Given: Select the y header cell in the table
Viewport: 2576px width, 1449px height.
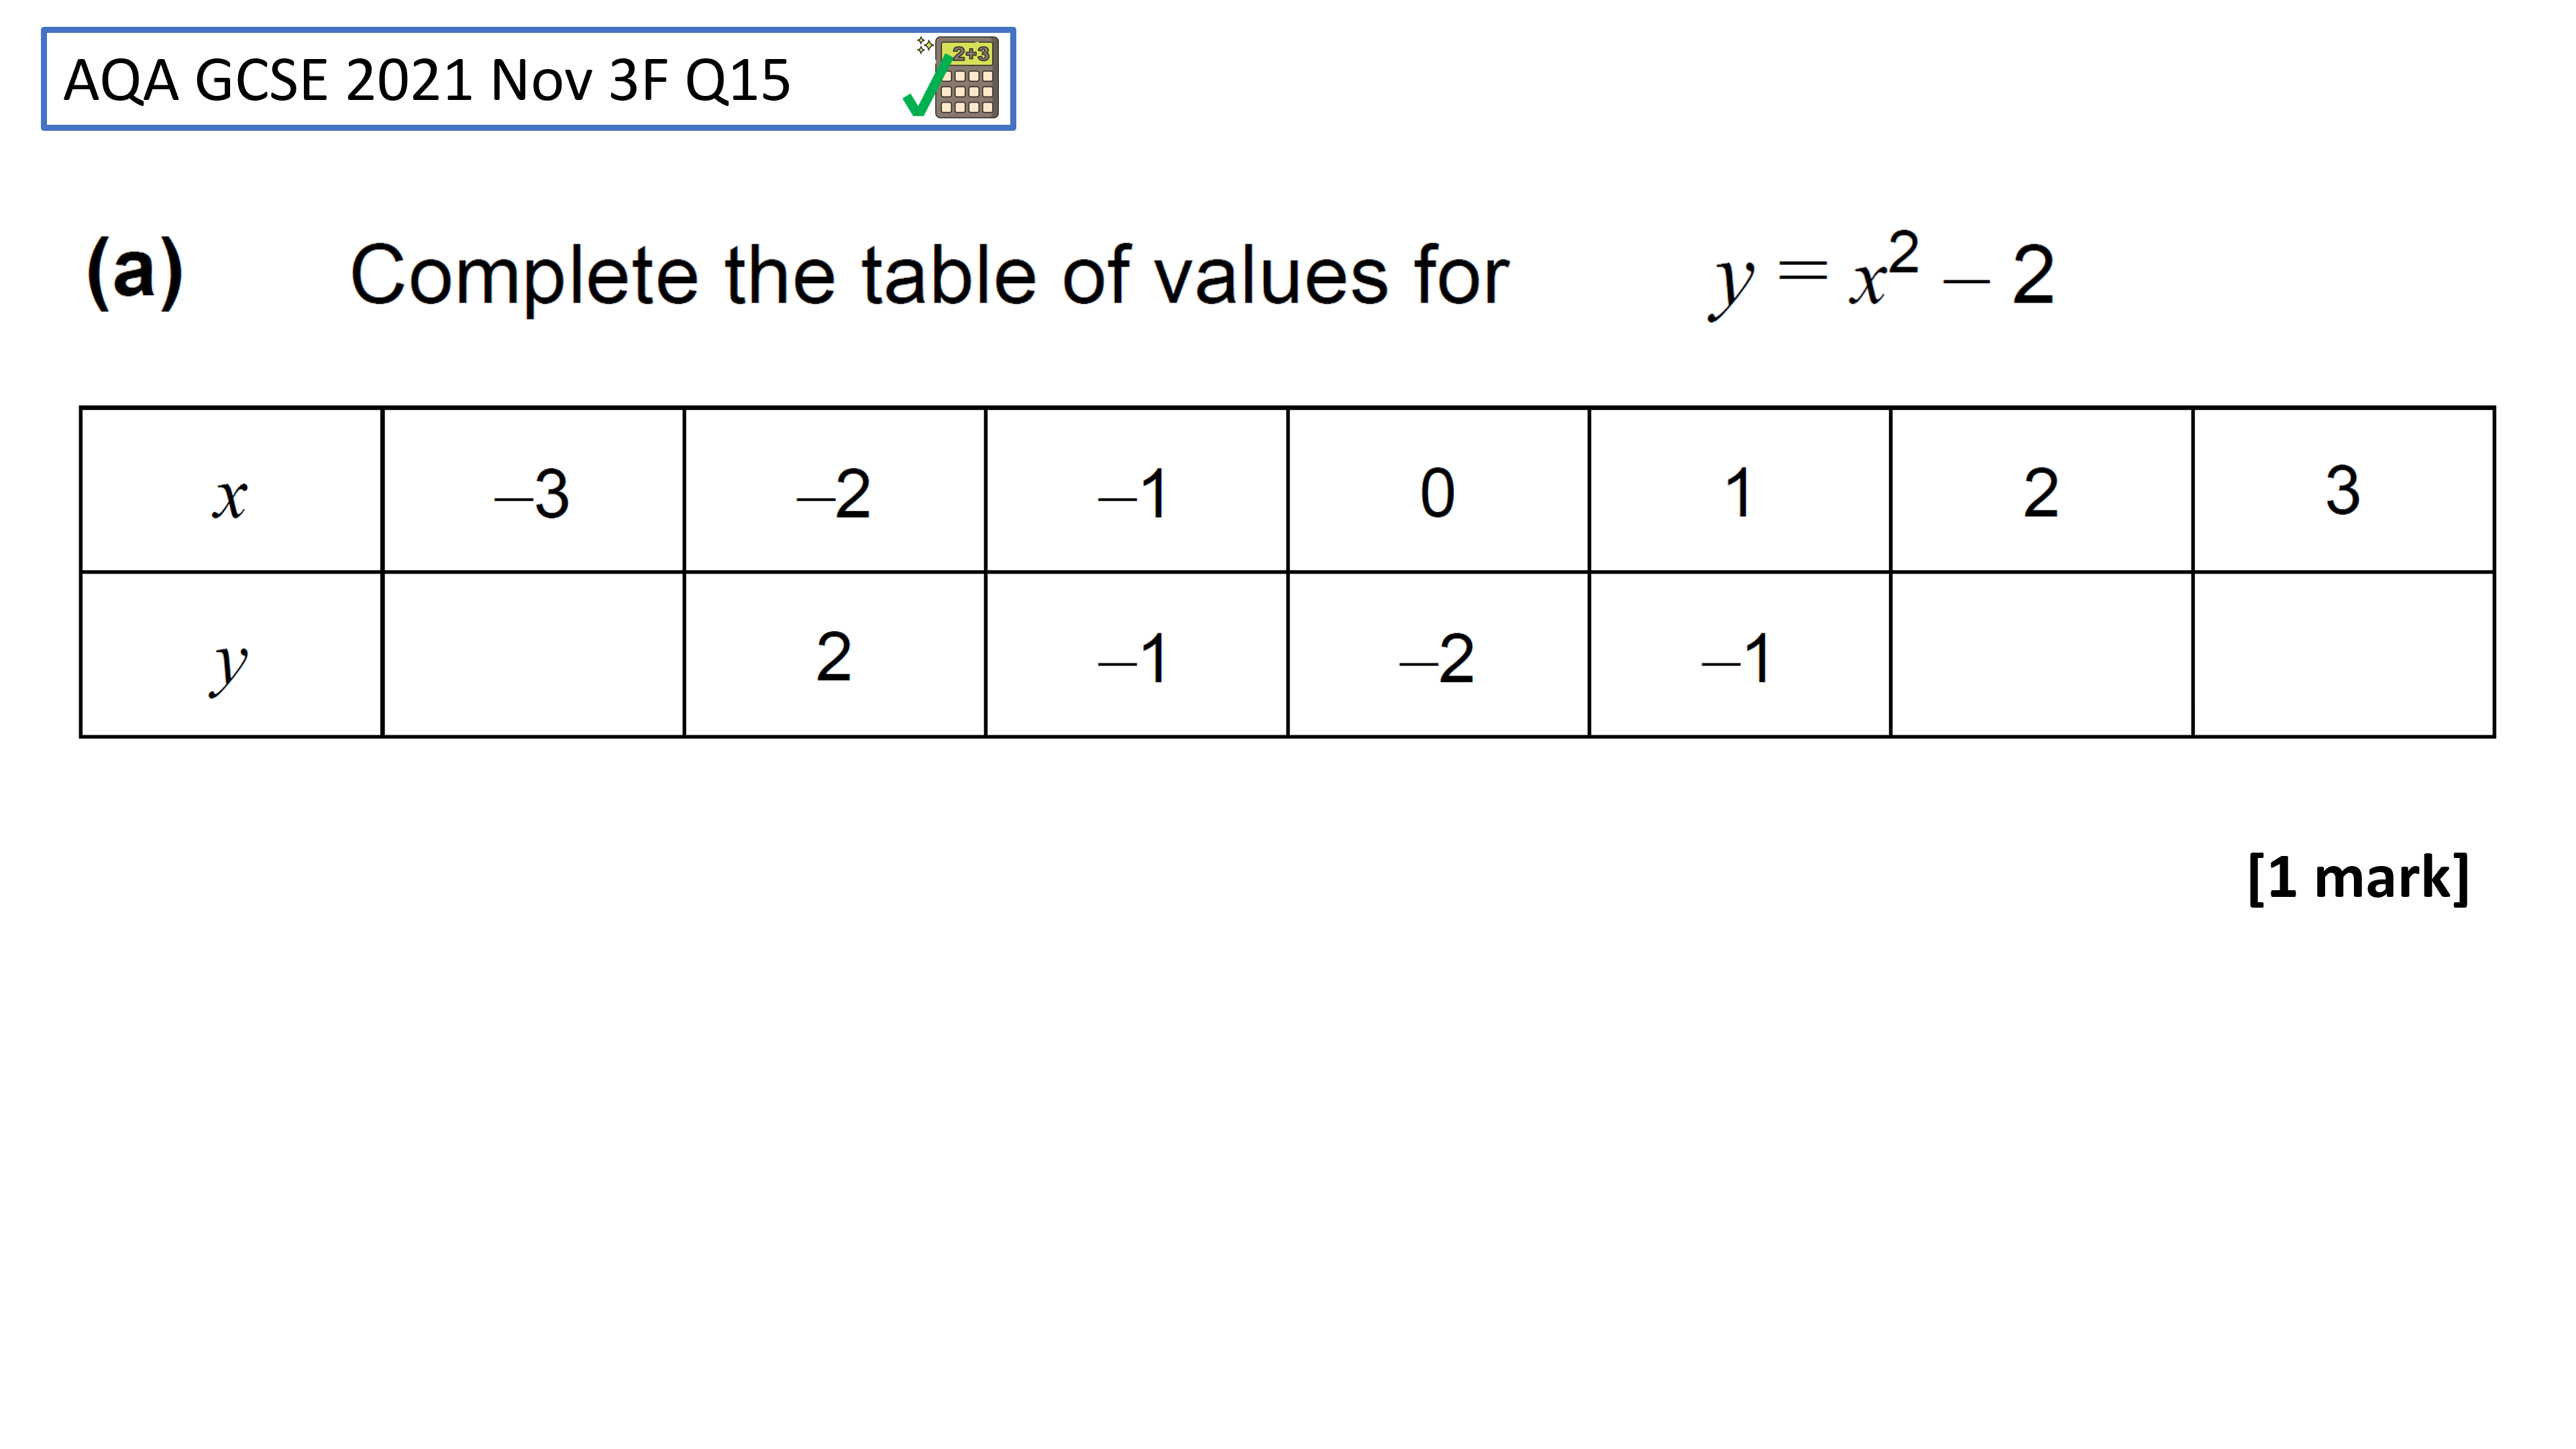Looking at the screenshot, I should (231, 655).
